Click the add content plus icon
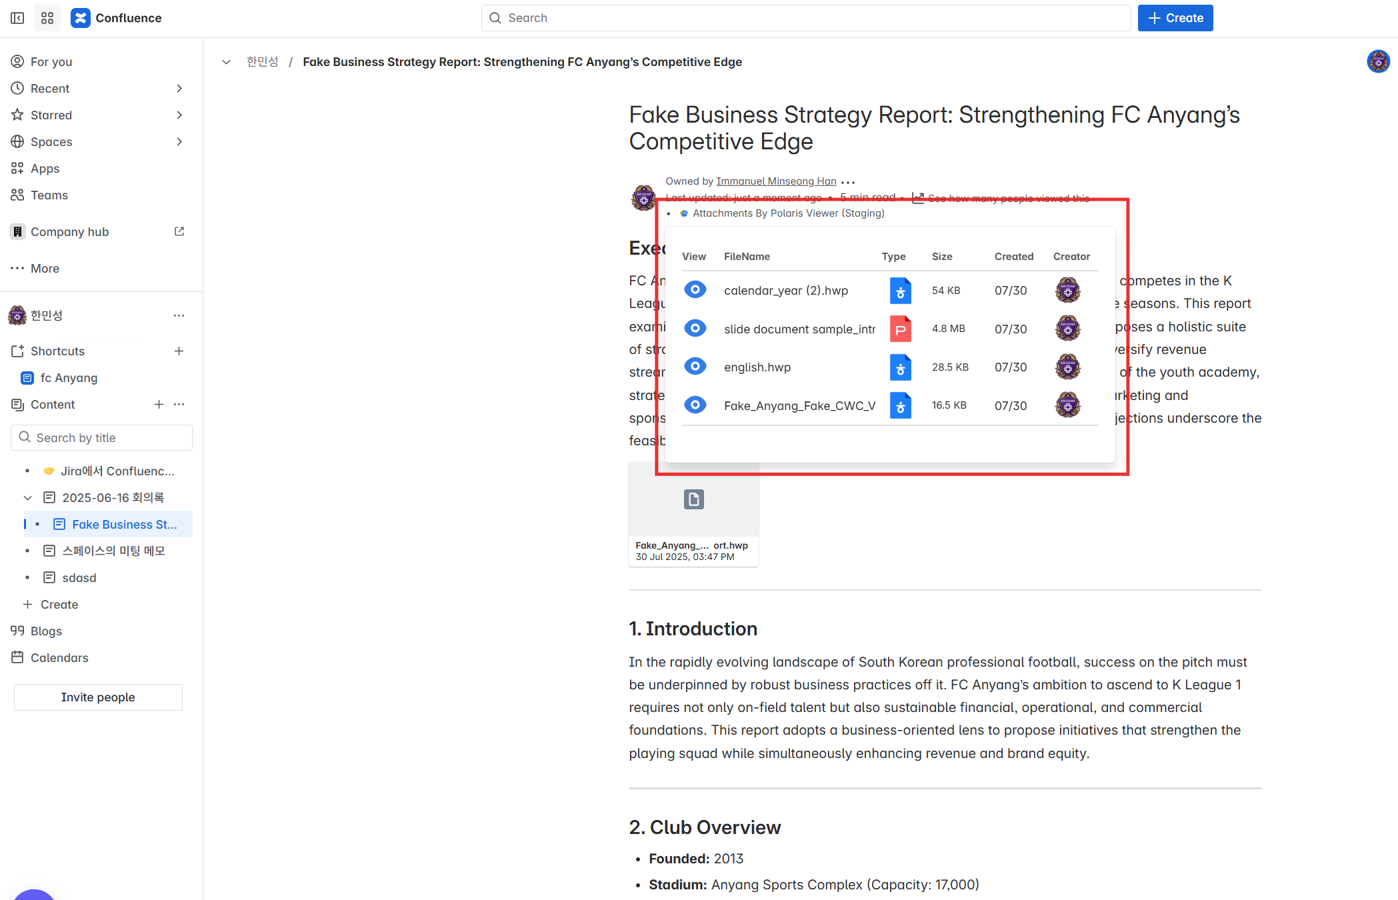The width and height of the screenshot is (1398, 900). click(x=159, y=405)
